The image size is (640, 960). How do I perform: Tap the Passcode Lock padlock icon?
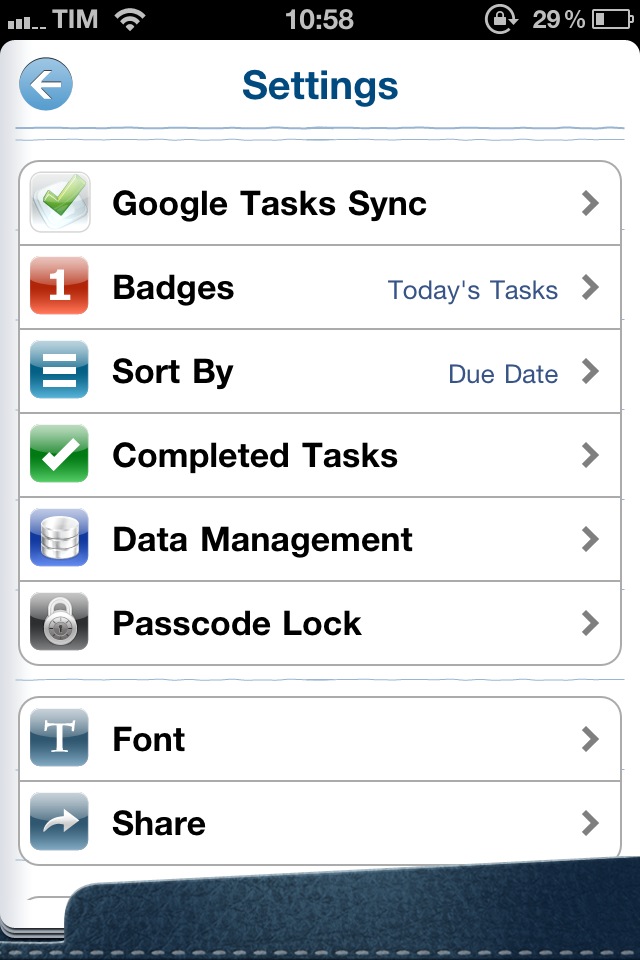pos(59,621)
